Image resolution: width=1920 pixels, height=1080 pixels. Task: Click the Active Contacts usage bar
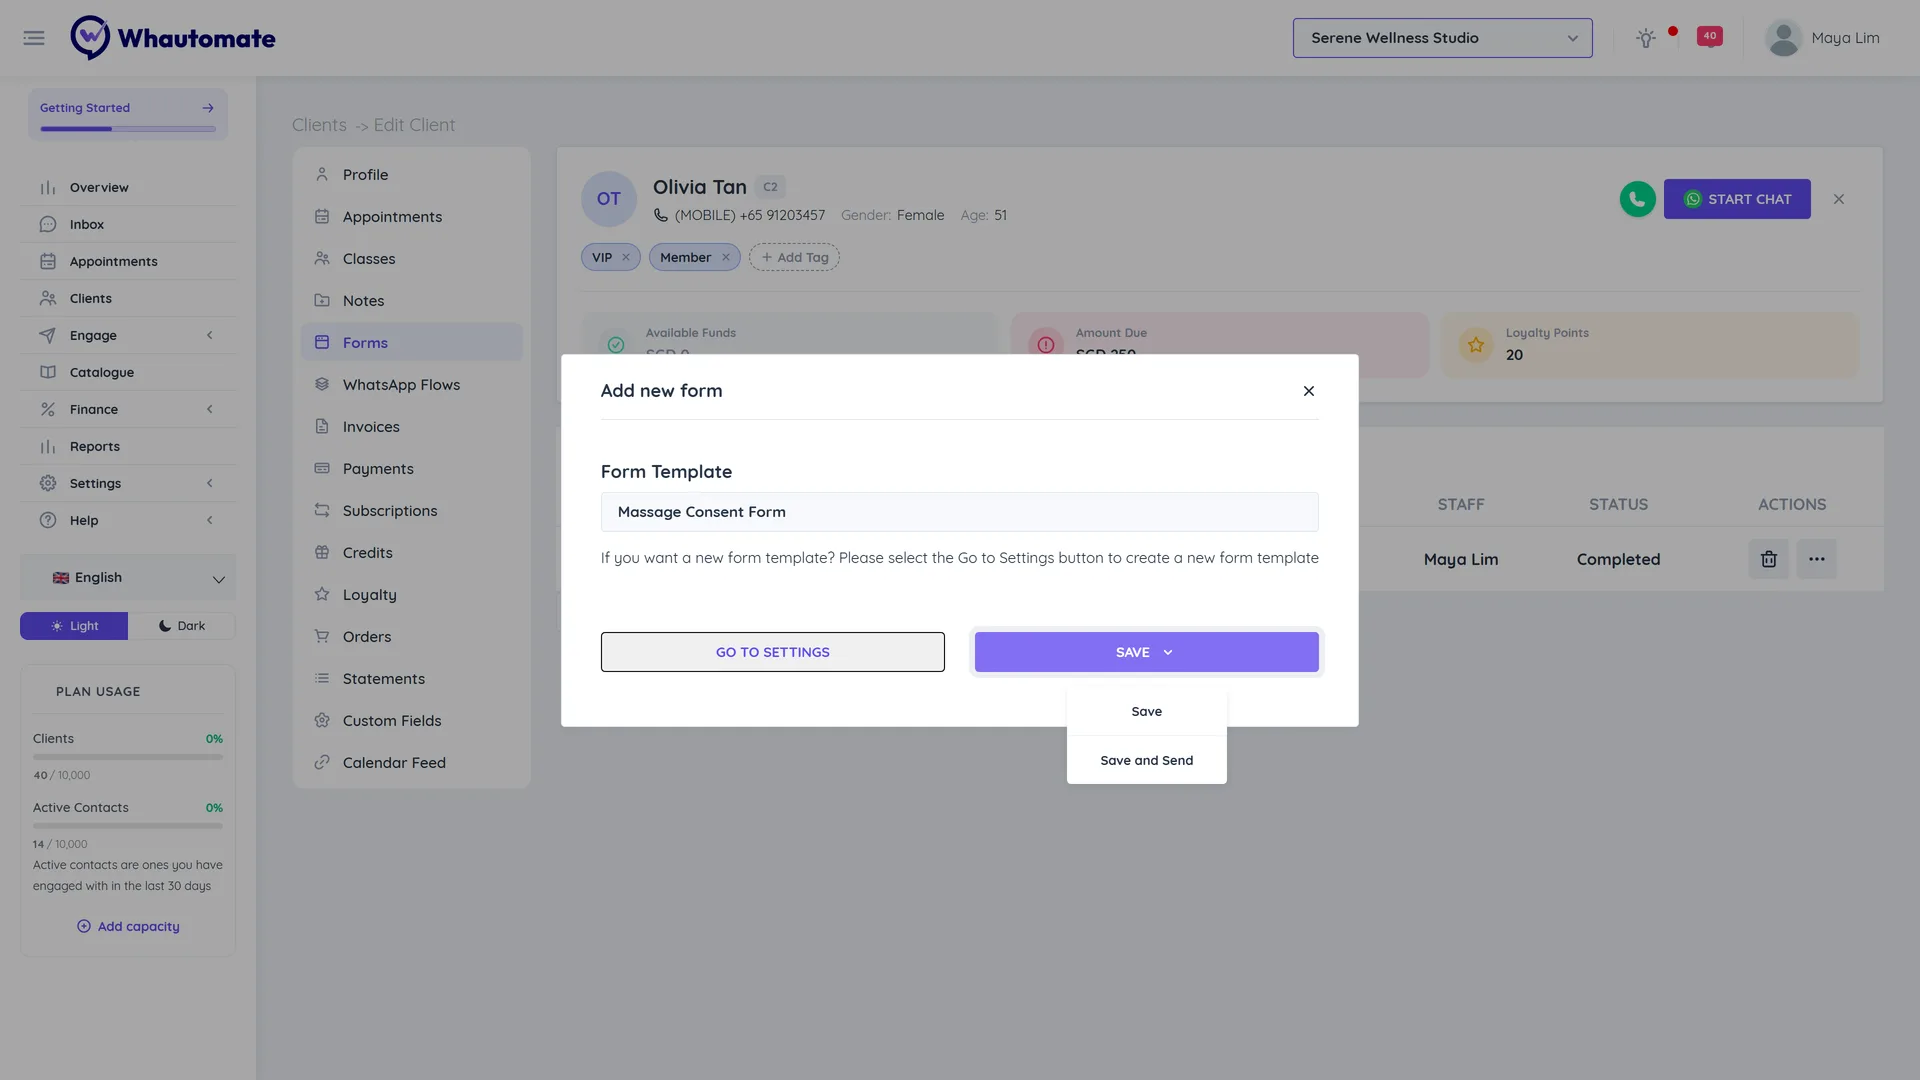(128, 826)
